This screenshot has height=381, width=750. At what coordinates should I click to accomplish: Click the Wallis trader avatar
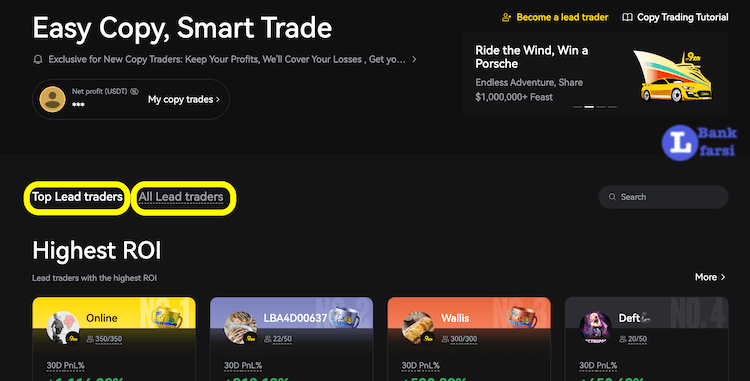(418, 327)
